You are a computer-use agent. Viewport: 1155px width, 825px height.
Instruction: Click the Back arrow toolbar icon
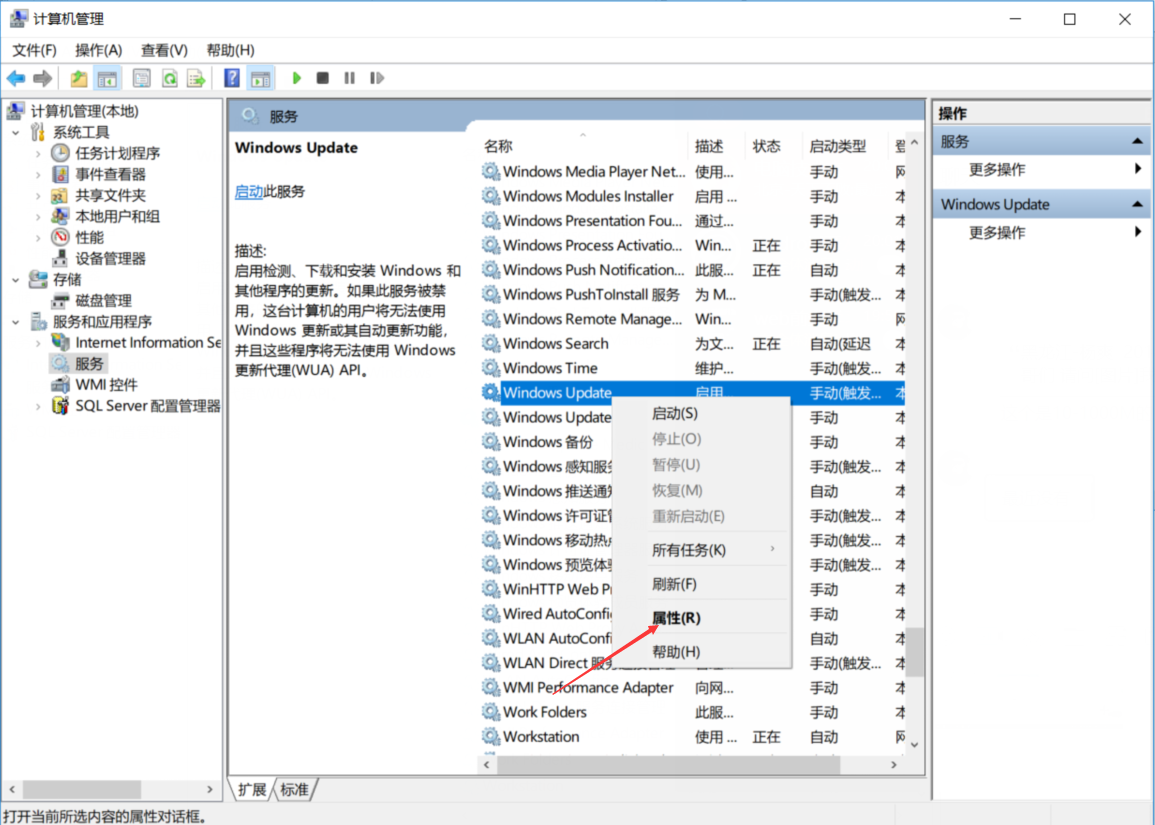16,78
